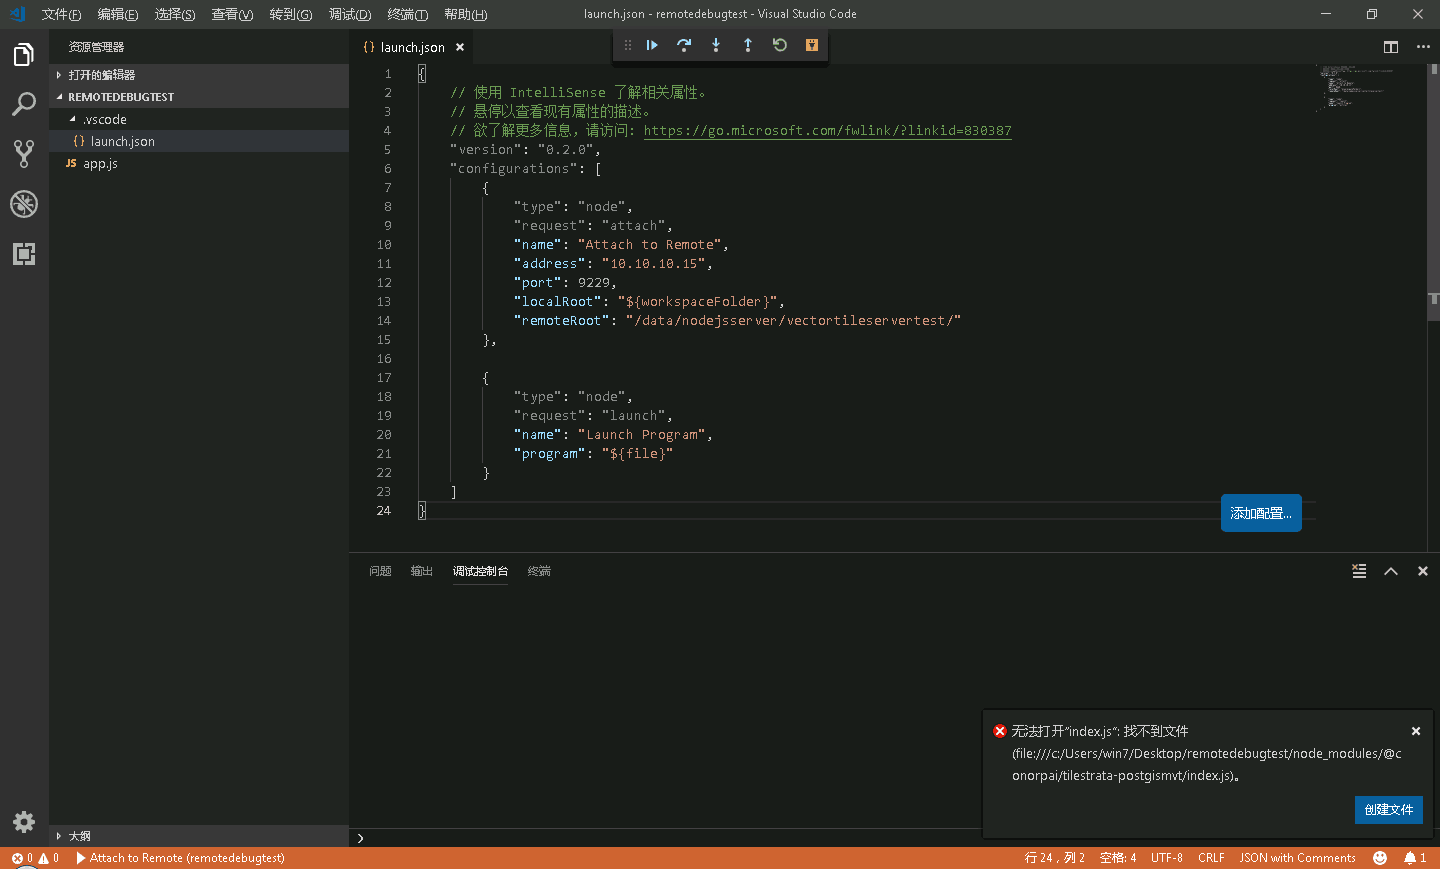Dismiss the index.js error notification

click(x=1416, y=731)
